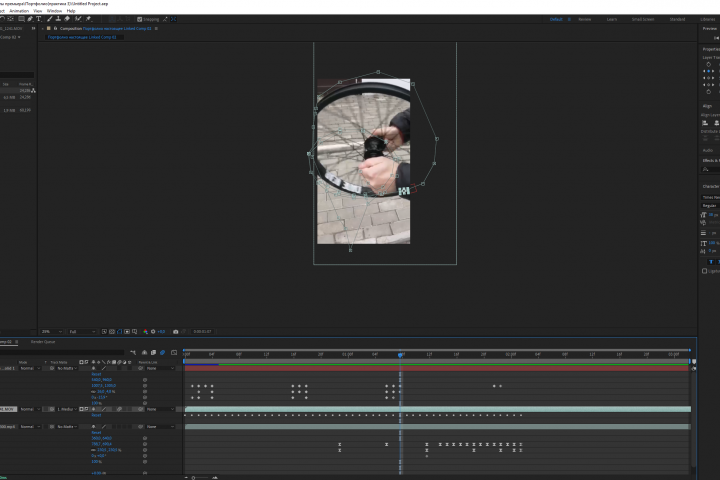Switch to the Review workspace
This screenshot has width=720, height=480.
pos(585,19)
